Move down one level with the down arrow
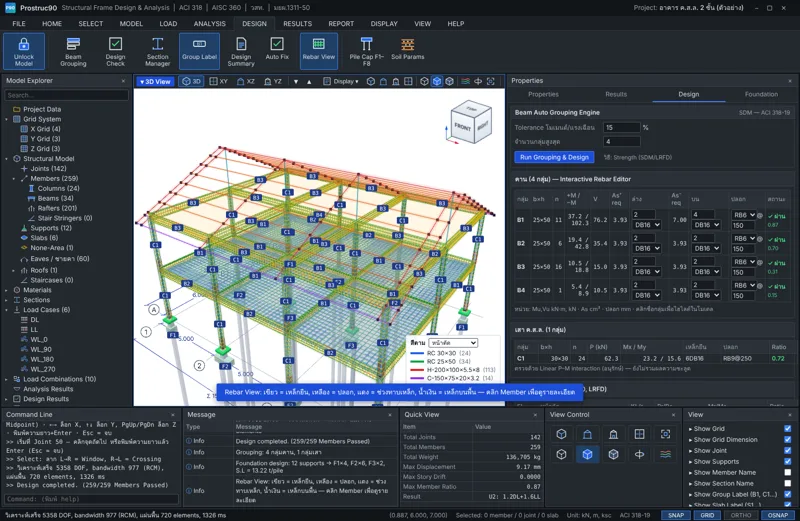The height and width of the screenshot is (521, 800). pyautogui.click(x=296, y=82)
